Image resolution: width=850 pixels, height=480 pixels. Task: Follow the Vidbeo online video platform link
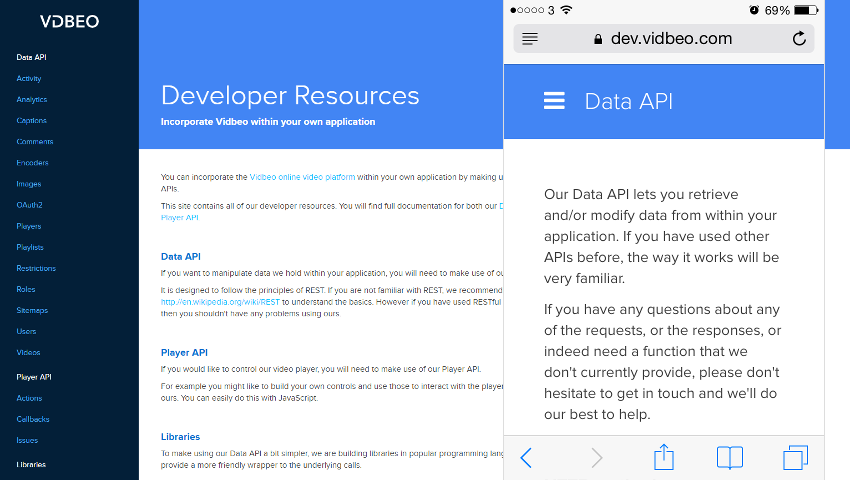(x=302, y=177)
